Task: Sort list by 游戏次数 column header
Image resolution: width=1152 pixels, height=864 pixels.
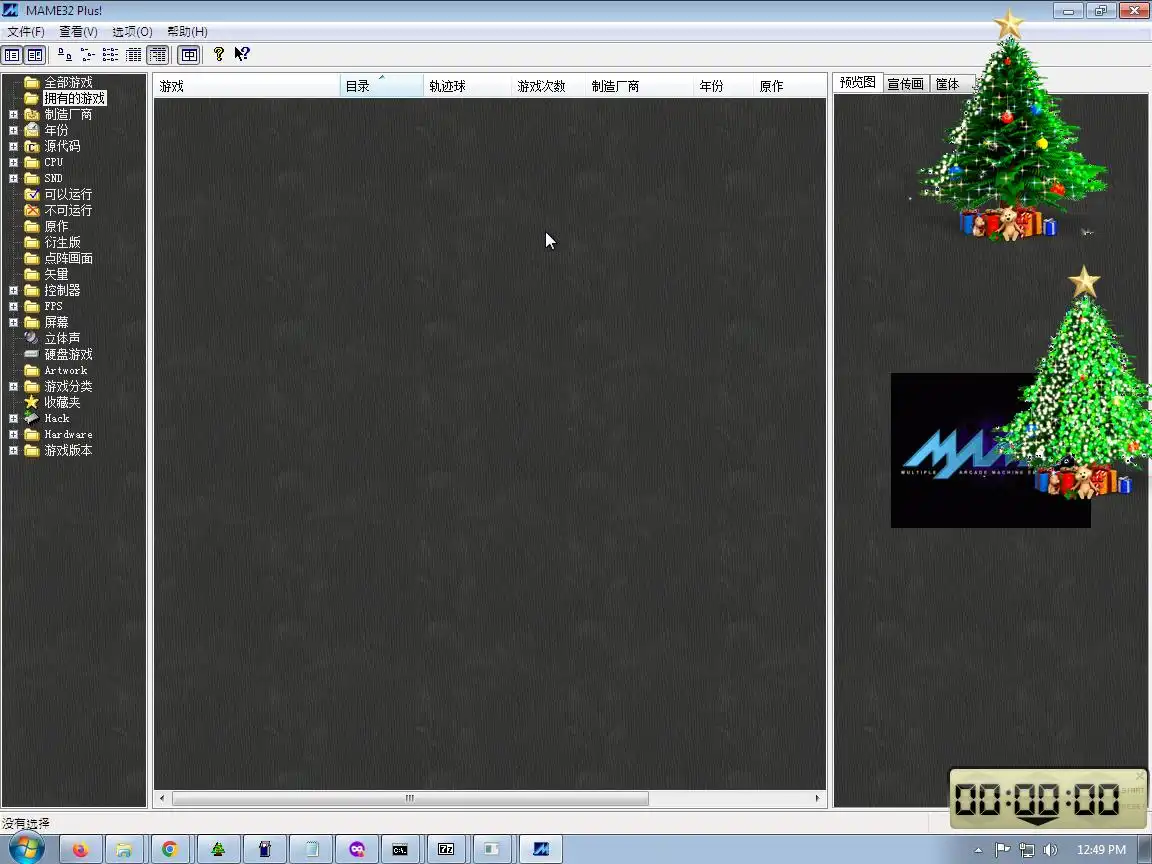Action: click(x=549, y=86)
